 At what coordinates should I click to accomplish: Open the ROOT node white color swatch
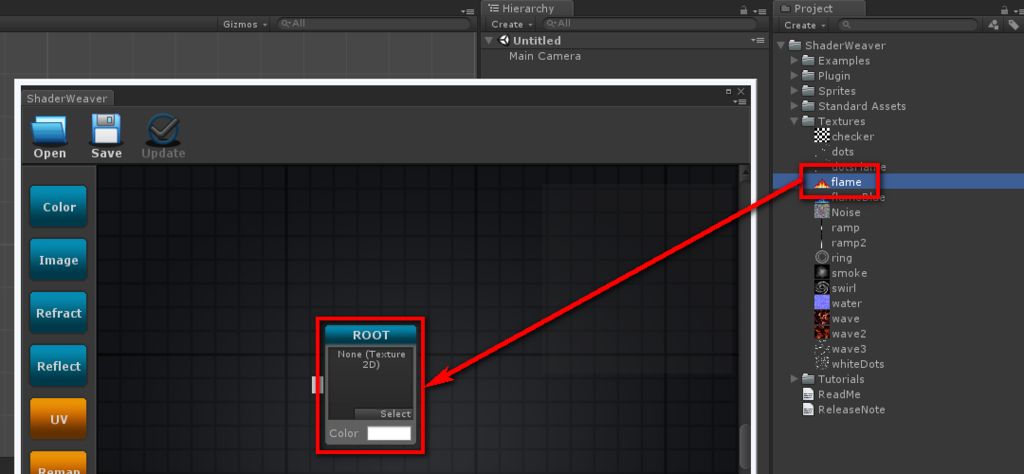[389, 434]
